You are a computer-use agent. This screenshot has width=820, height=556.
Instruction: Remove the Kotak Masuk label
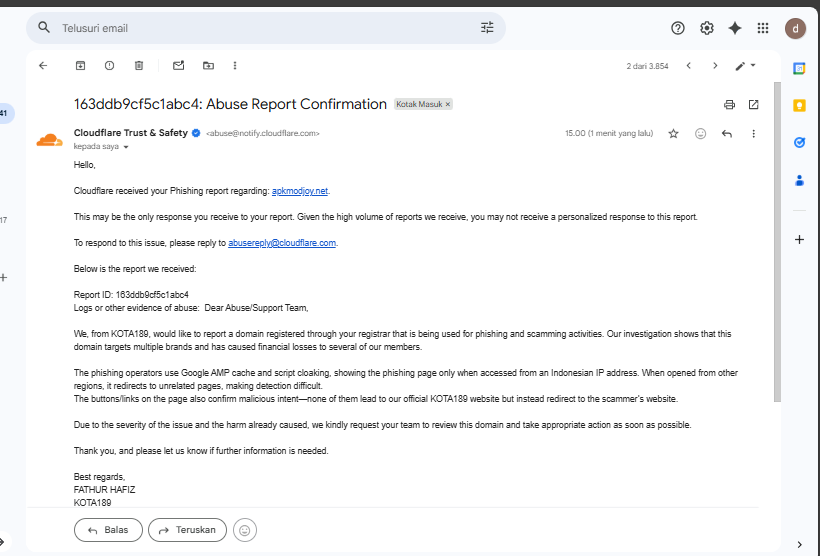(448, 104)
